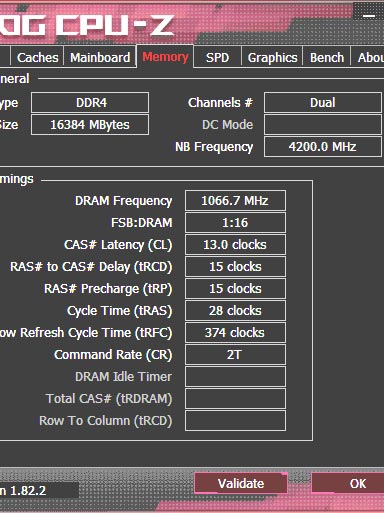Click the tRFC 374 clocks field
This screenshot has height=513, width=384.
tap(235, 333)
